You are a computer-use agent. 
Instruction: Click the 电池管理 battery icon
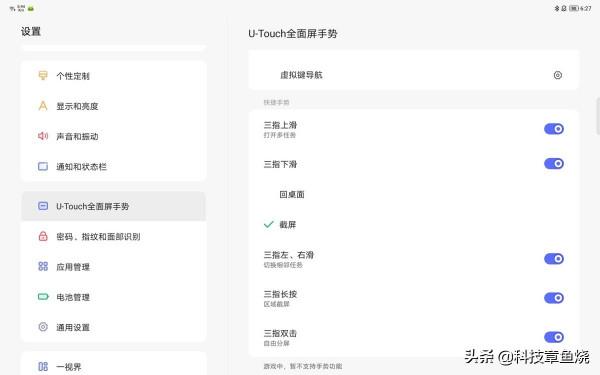coord(43,297)
